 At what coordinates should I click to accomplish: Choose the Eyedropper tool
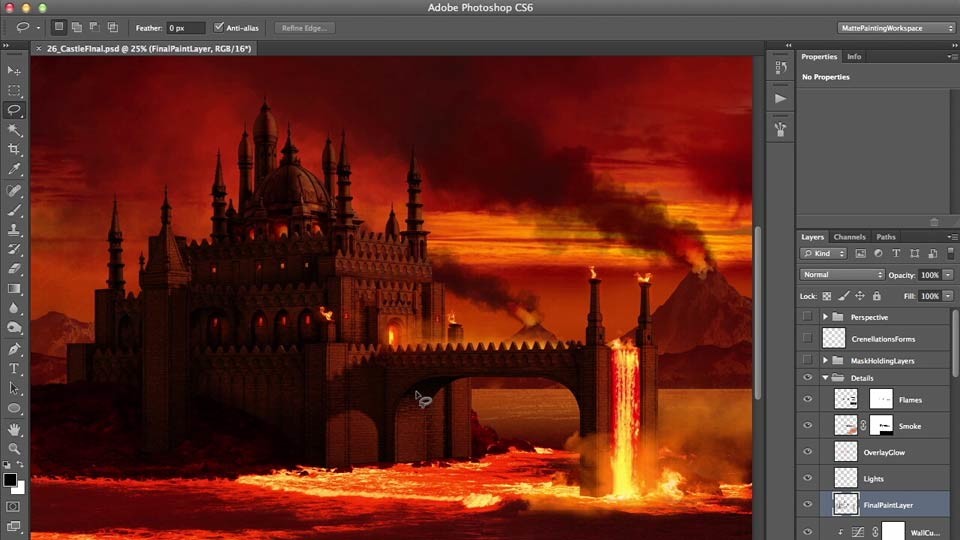13,169
